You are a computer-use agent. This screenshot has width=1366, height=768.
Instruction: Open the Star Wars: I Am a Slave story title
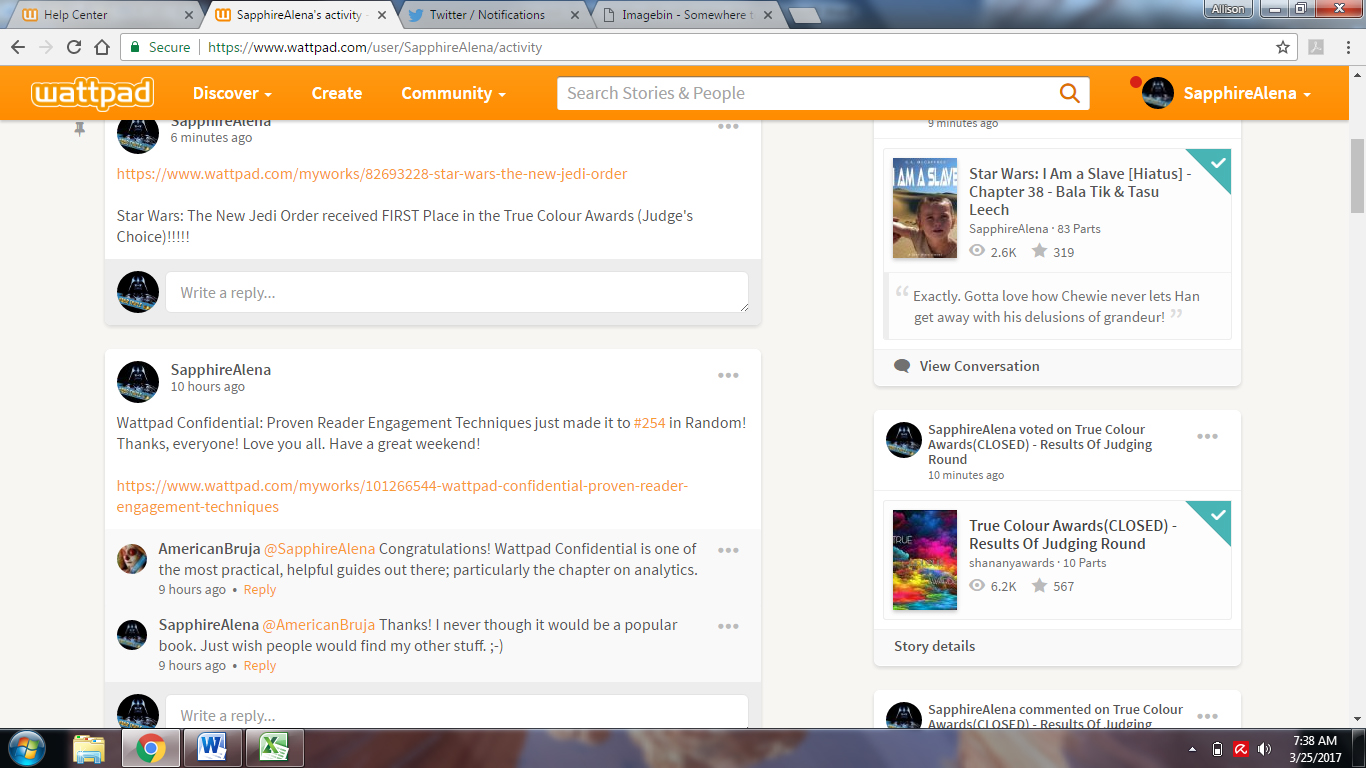pos(1080,192)
